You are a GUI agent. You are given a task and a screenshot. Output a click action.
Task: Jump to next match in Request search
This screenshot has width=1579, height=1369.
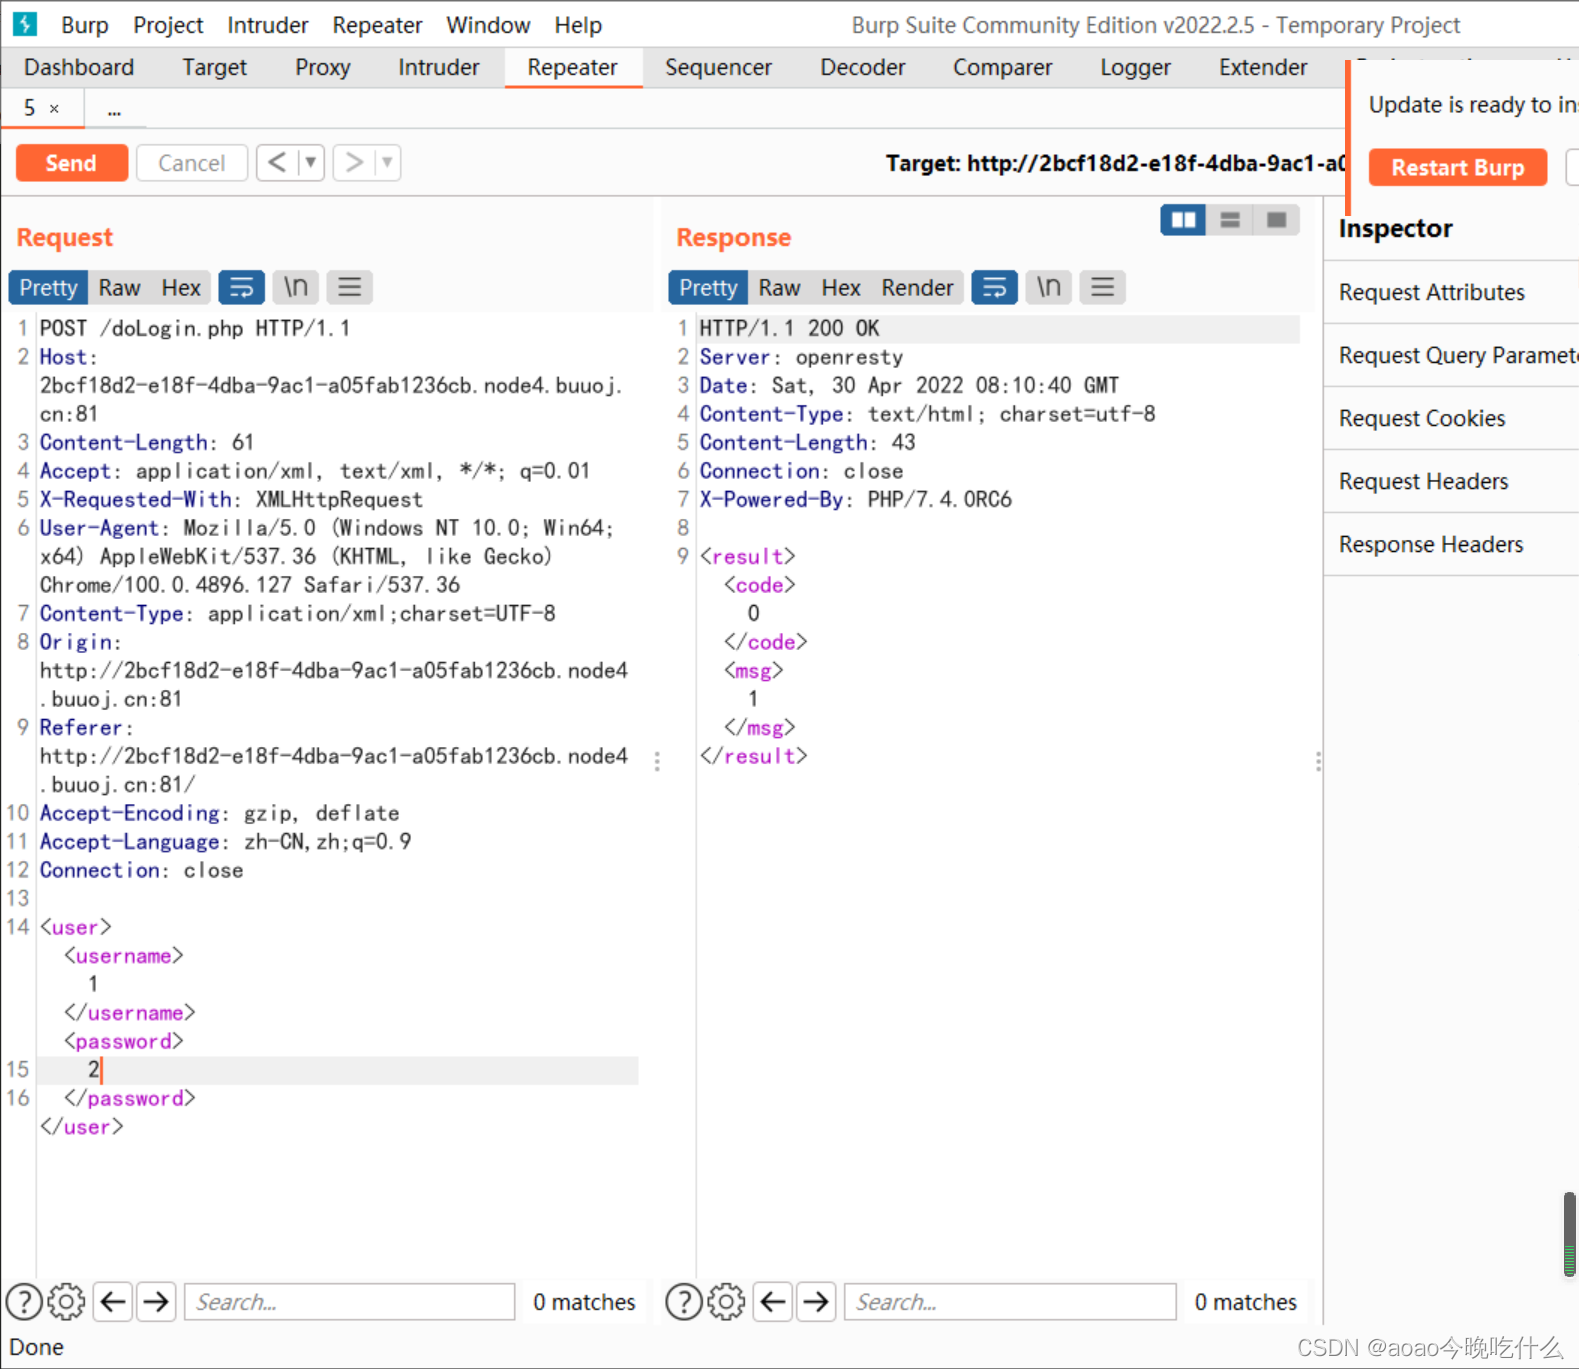point(156,1301)
